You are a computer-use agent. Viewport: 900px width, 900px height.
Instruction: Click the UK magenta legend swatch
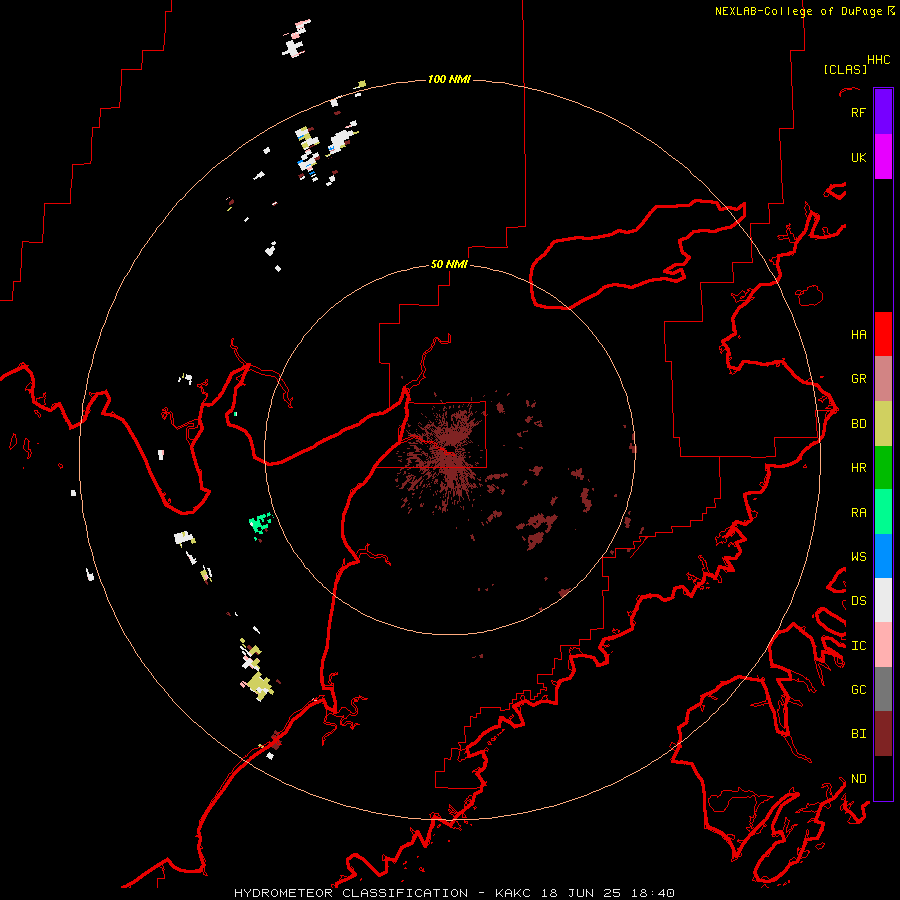(x=883, y=157)
